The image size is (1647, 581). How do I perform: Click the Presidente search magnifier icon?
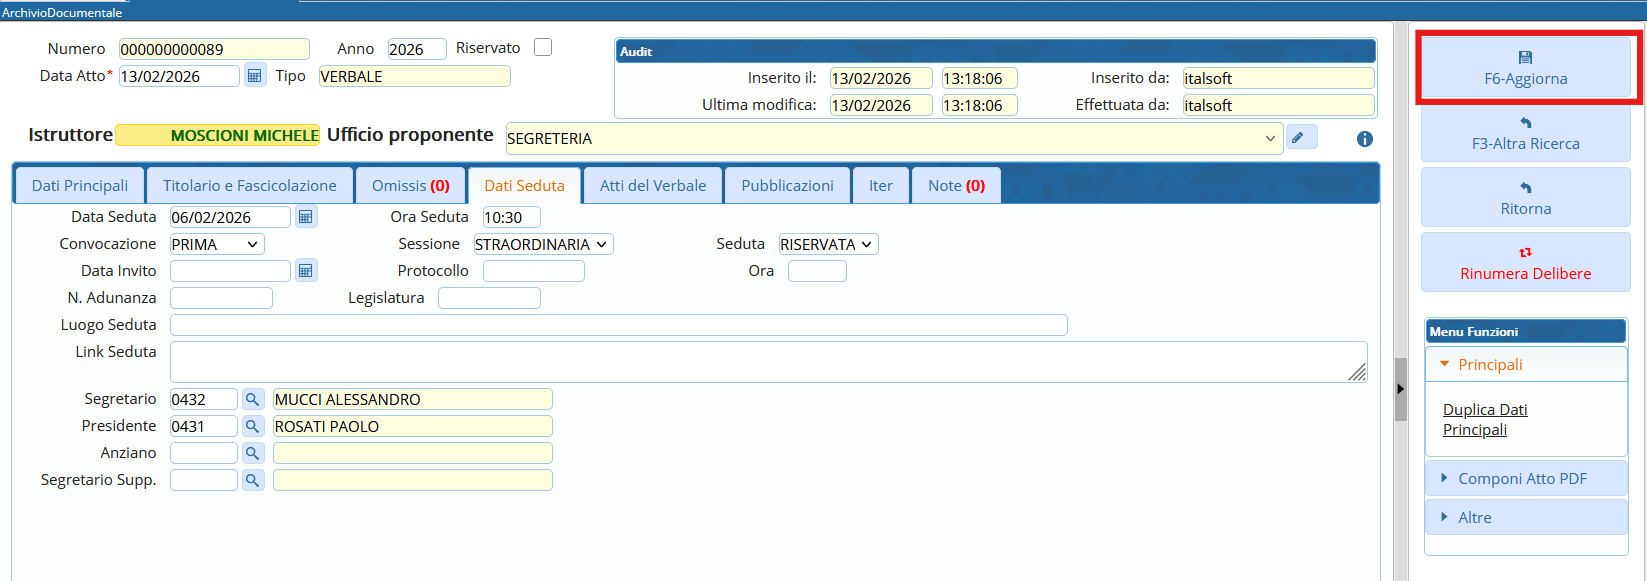tap(253, 426)
